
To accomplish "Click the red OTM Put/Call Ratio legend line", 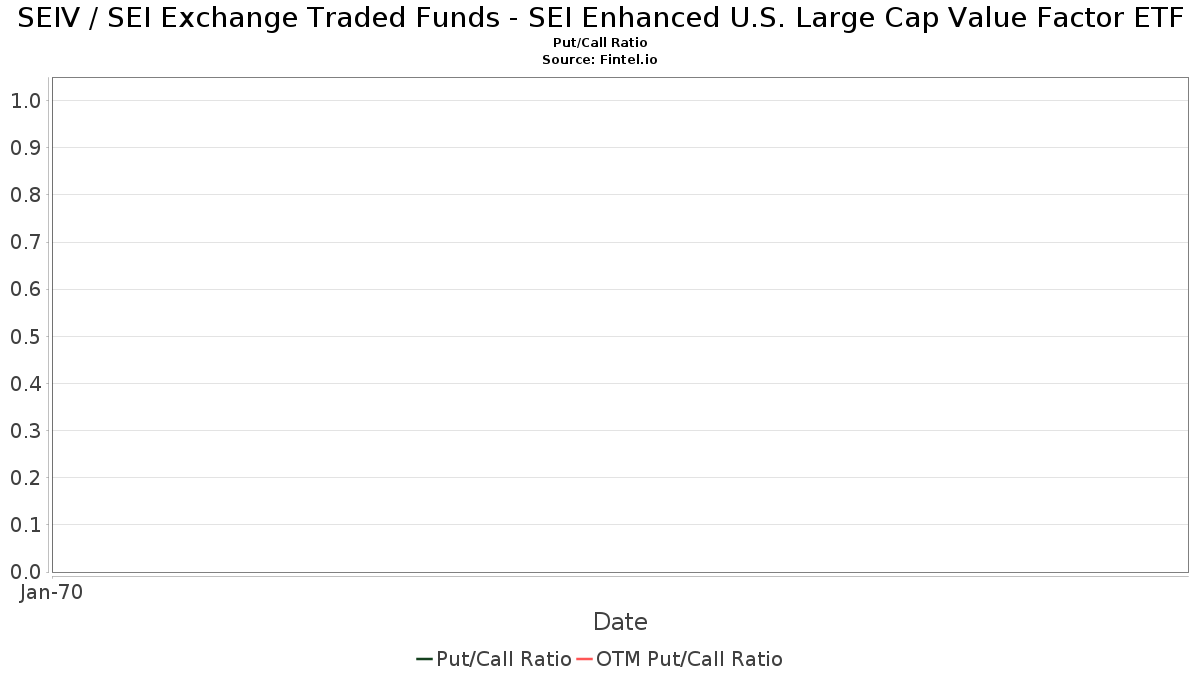I will click(x=585, y=659).
